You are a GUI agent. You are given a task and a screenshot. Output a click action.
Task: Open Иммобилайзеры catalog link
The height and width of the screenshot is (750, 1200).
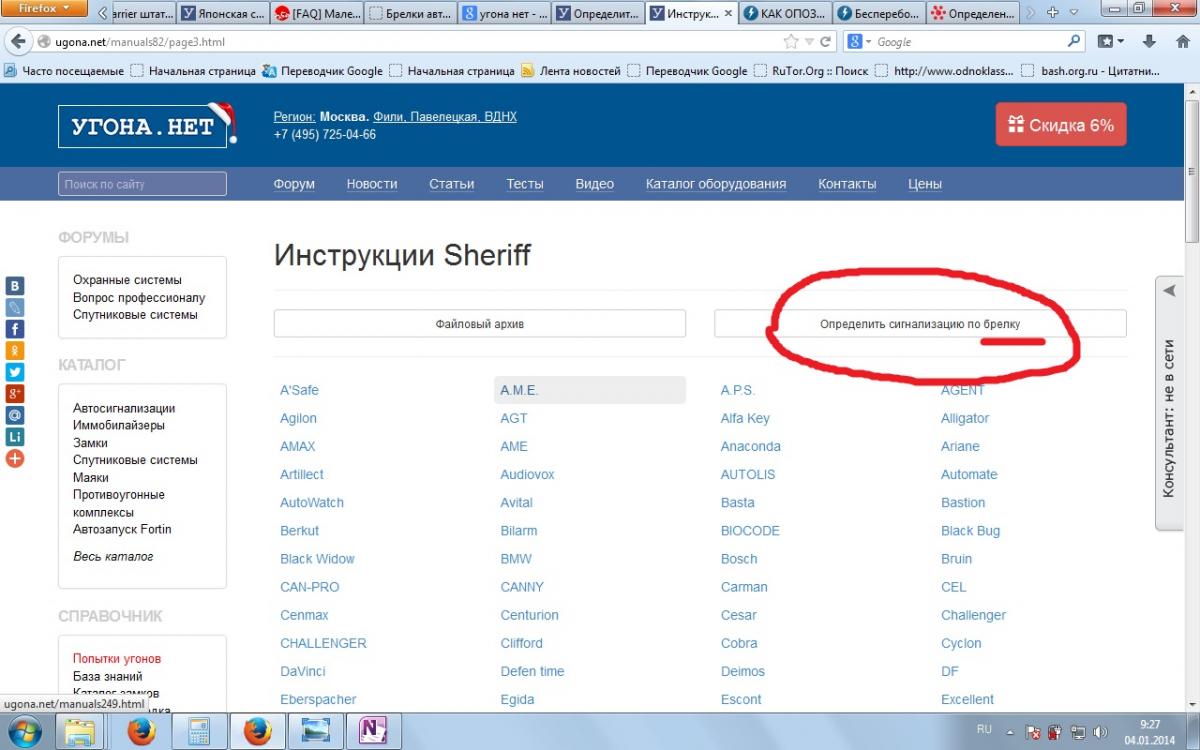(119, 425)
